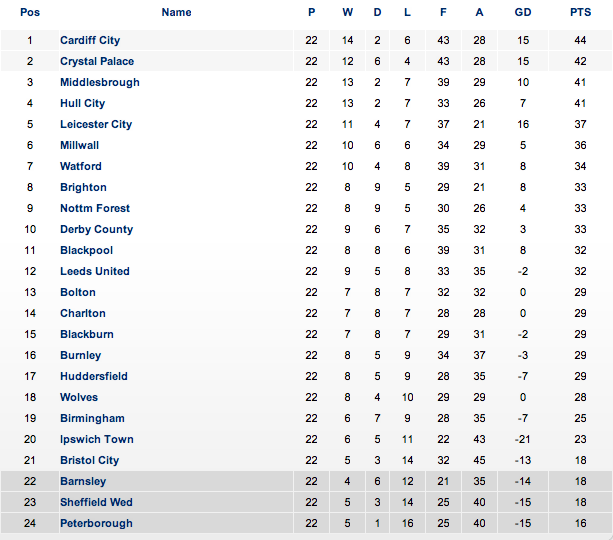Select the Peterborough team name
613x540 pixels.
pyautogui.click(x=96, y=523)
